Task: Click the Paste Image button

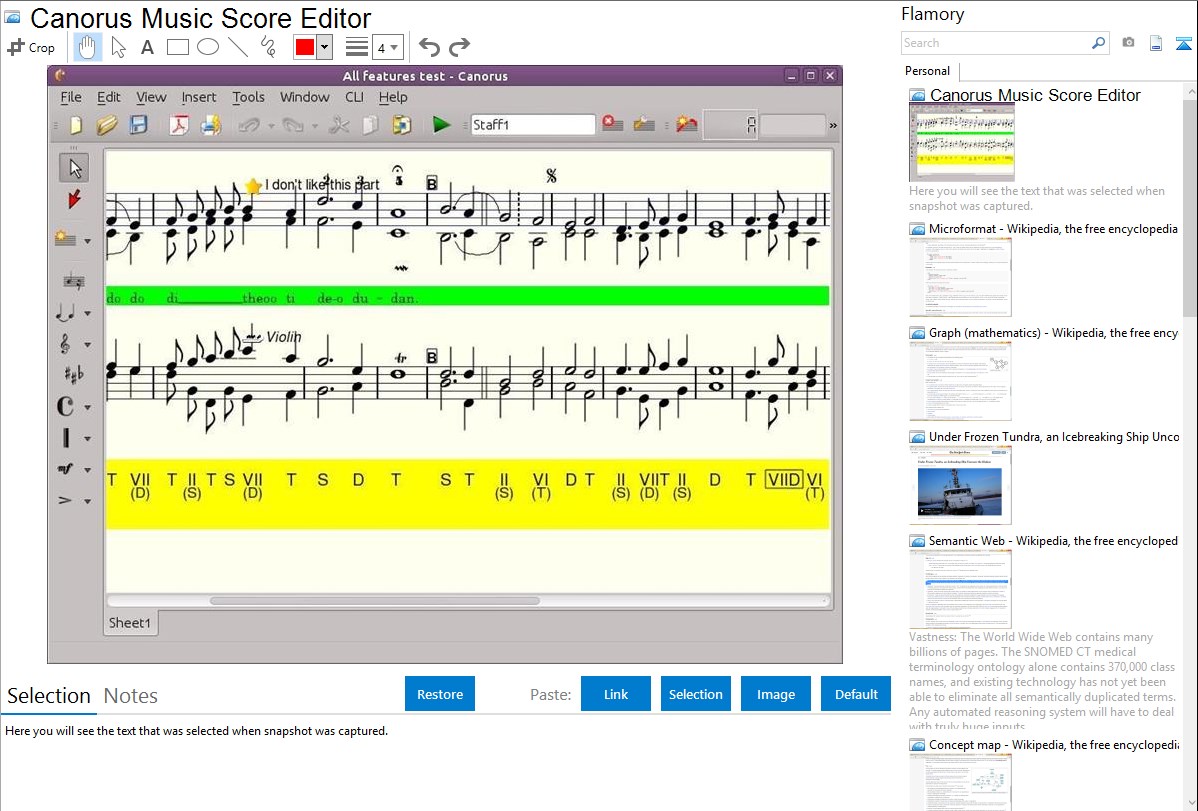Action: pyautogui.click(x=776, y=694)
